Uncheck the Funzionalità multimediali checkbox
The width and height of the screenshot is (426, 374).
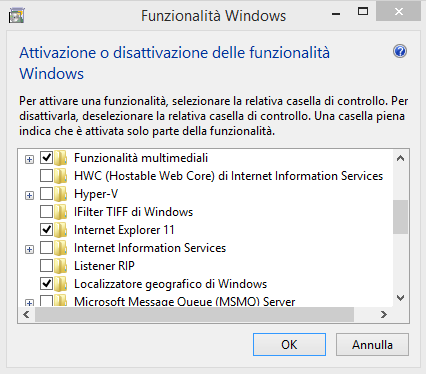pyautogui.click(x=46, y=157)
